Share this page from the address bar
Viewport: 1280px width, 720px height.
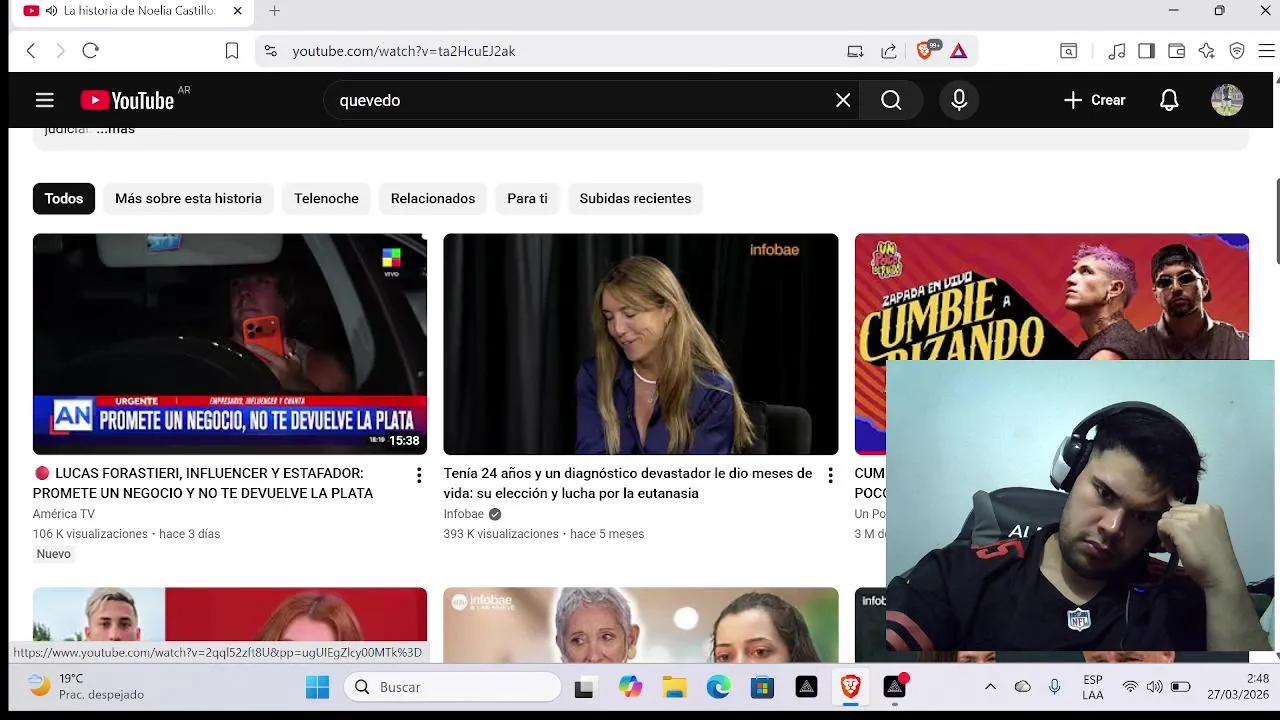point(888,51)
